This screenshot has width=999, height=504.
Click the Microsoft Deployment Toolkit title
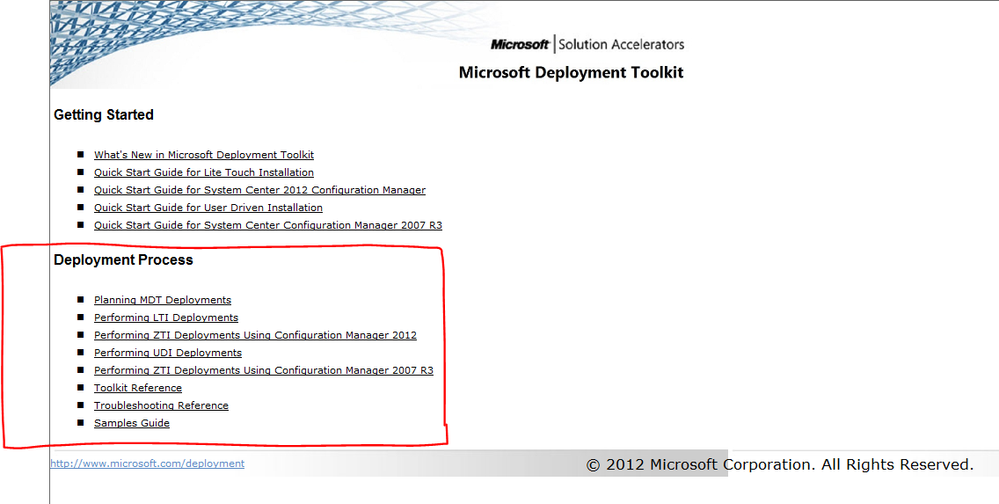(x=571, y=73)
